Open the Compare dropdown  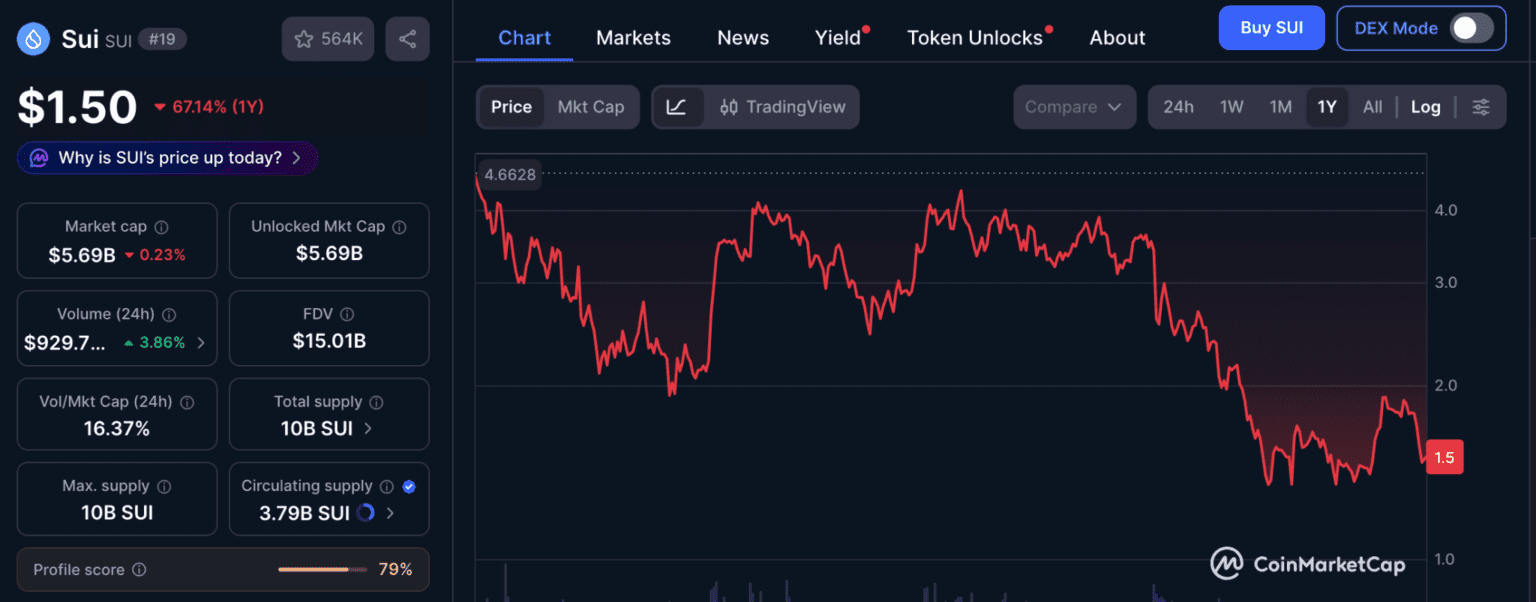click(1074, 107)
